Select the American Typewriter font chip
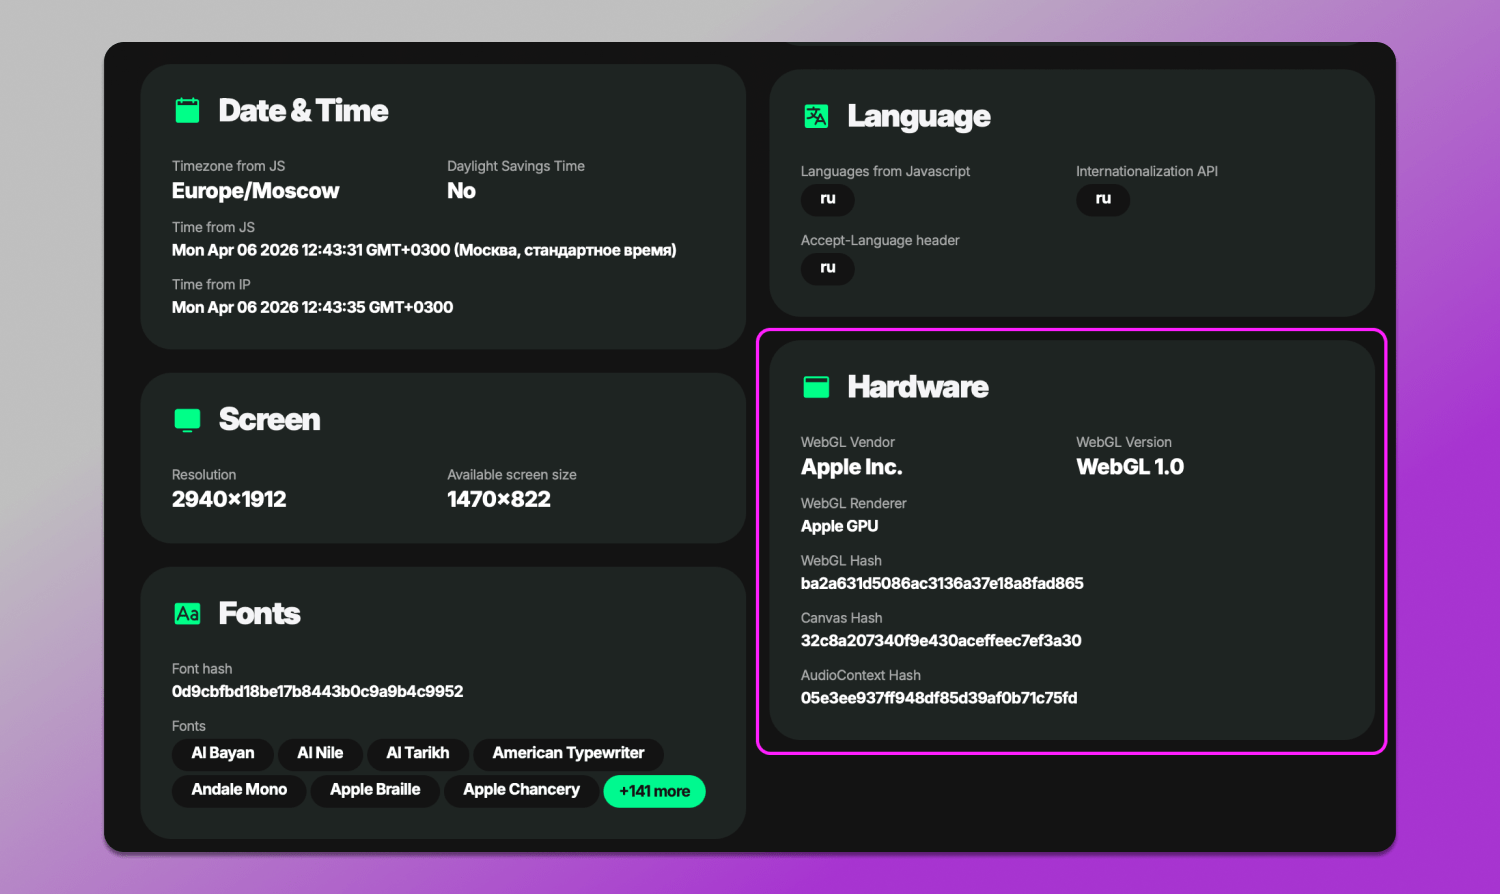Screen dimensions: 1500x894 pyautogui.click(x=568, y=753)
